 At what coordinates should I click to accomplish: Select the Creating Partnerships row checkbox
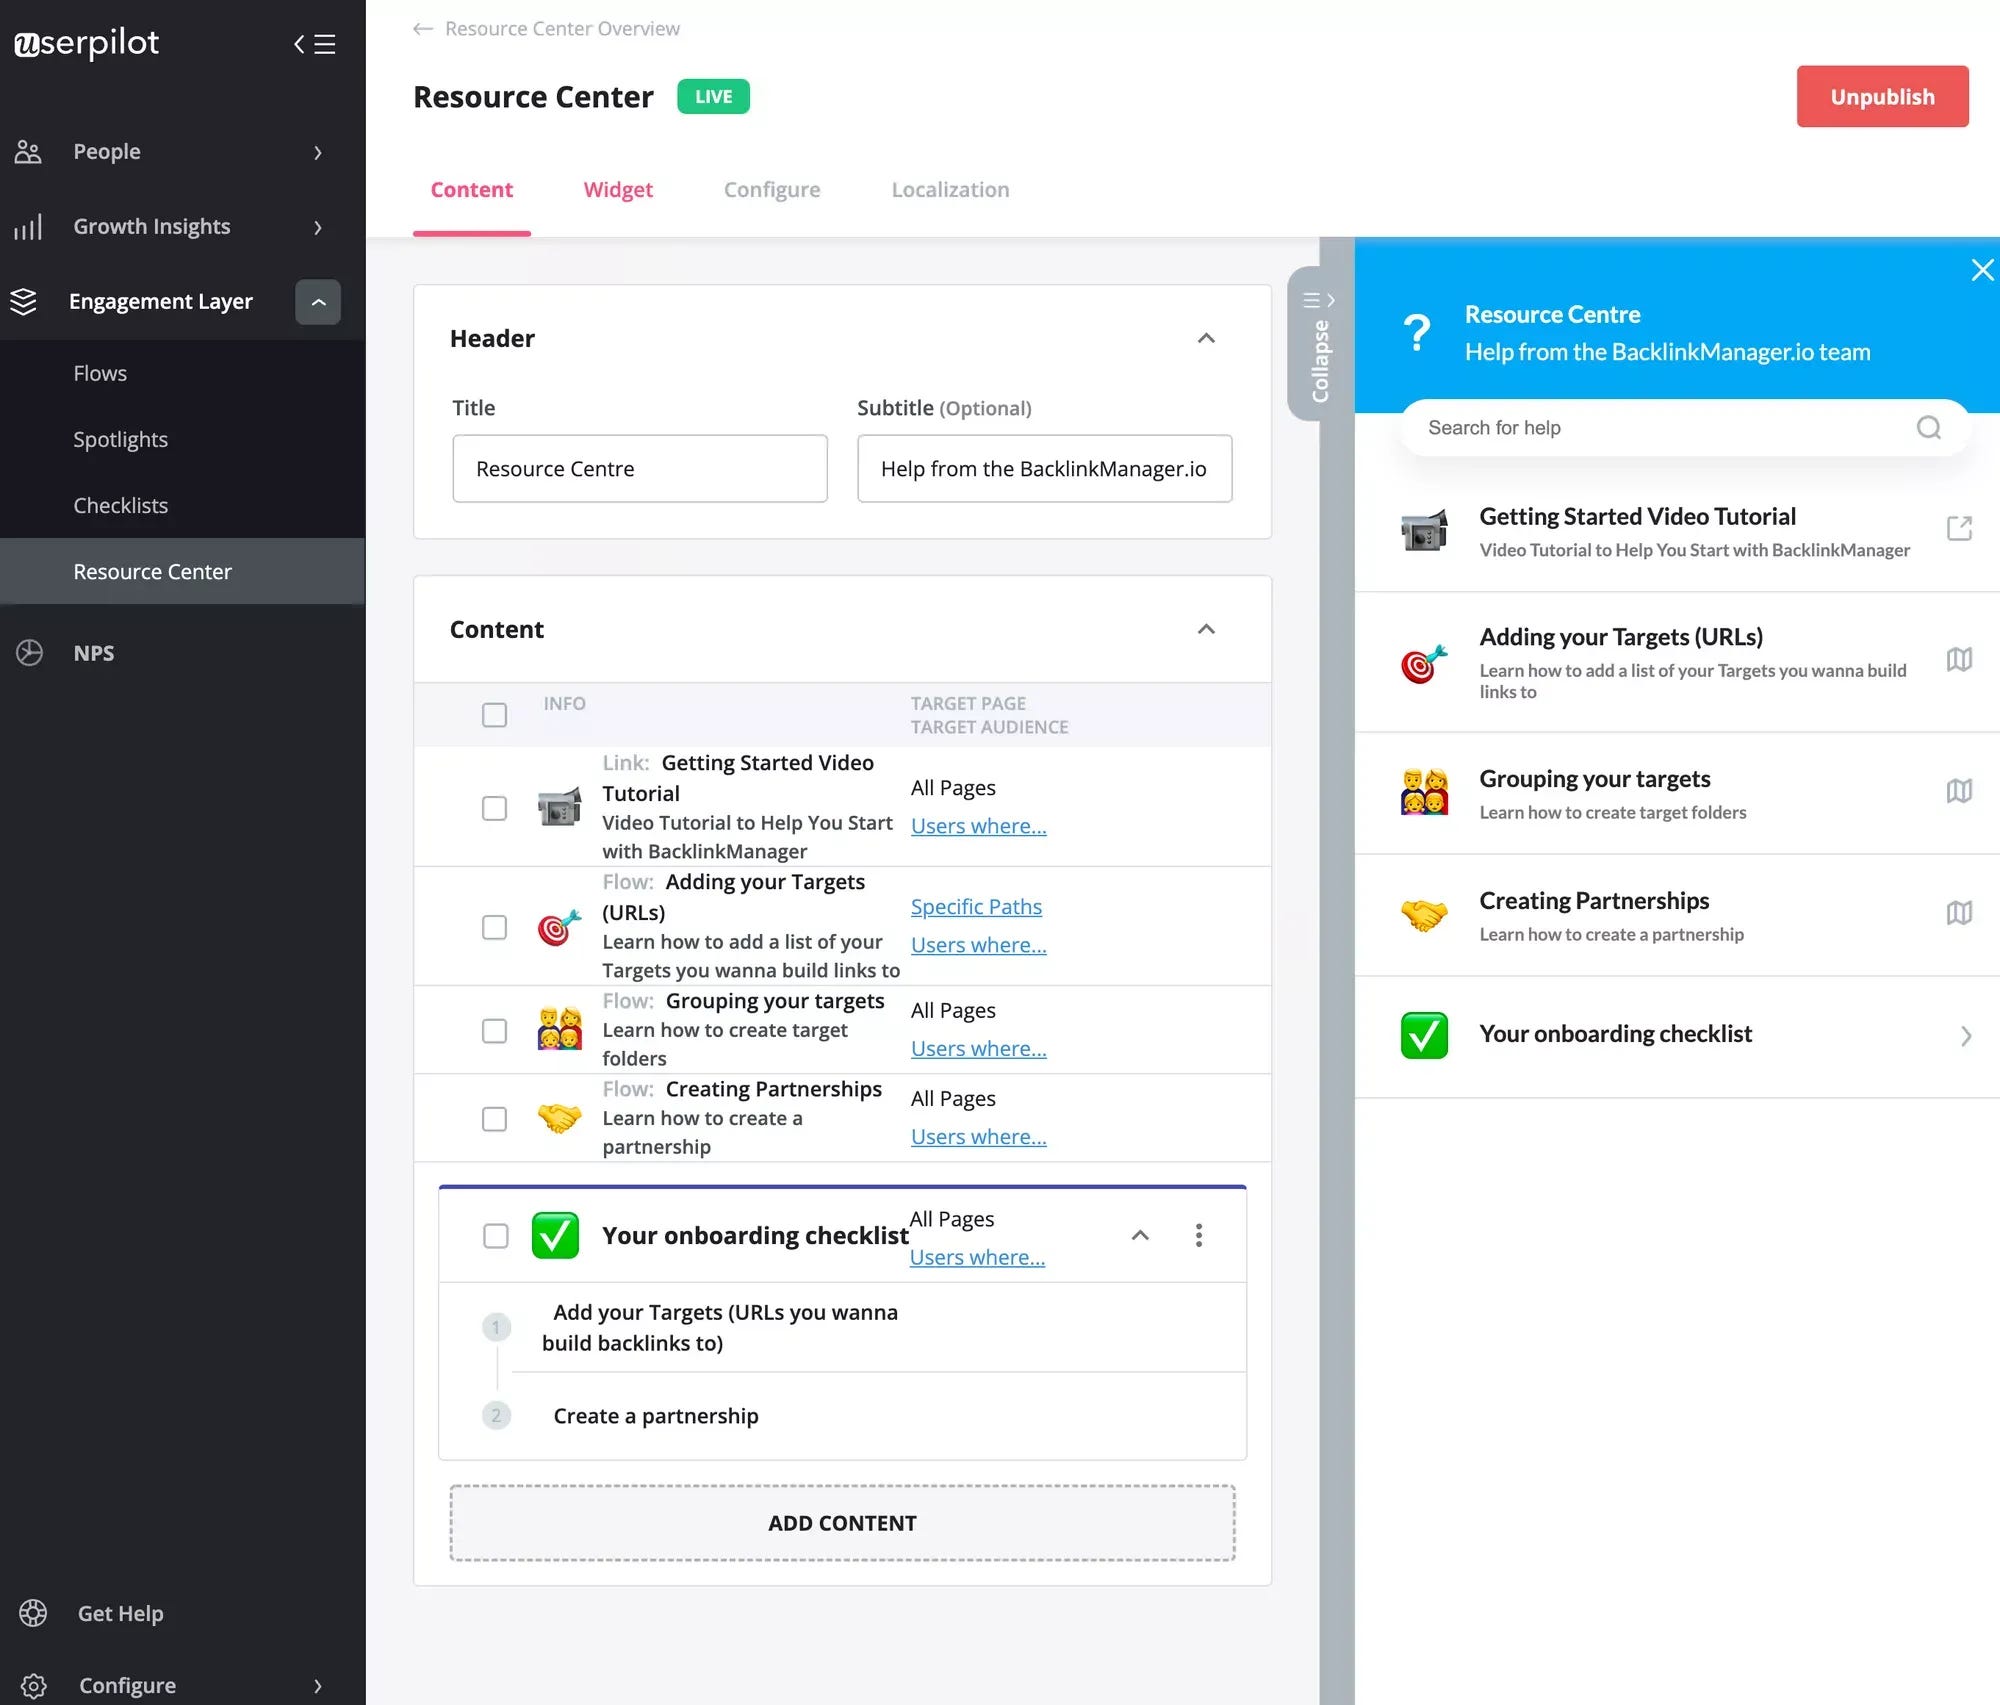[x=494, y=1118]
